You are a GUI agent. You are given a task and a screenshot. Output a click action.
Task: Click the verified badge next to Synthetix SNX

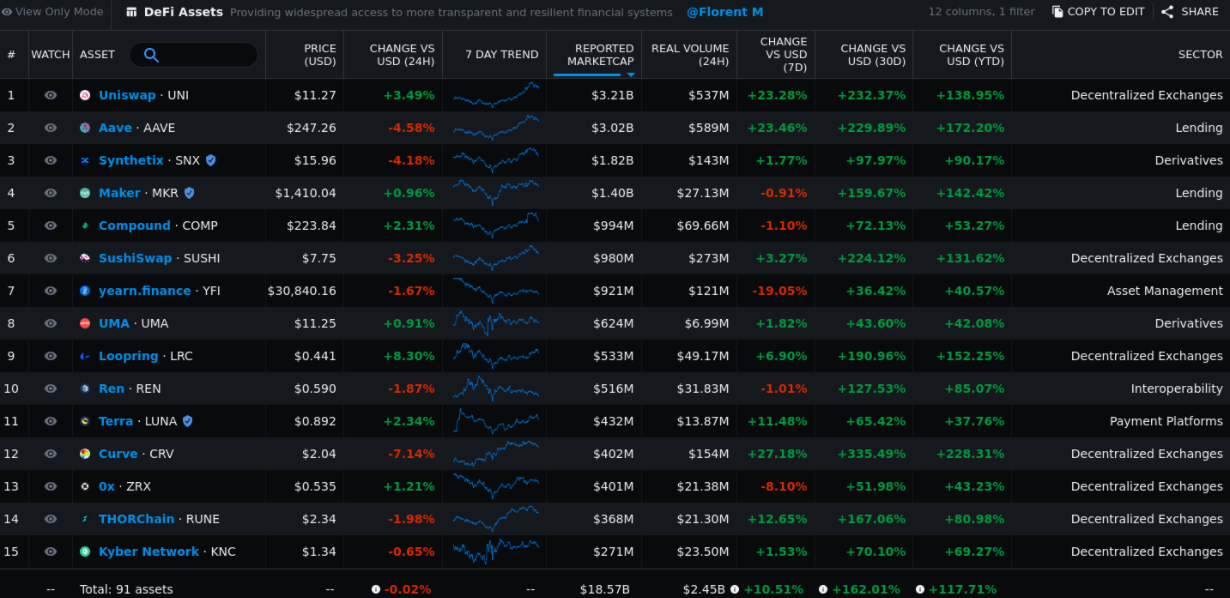pyautogui.click(x=210, y=161)
